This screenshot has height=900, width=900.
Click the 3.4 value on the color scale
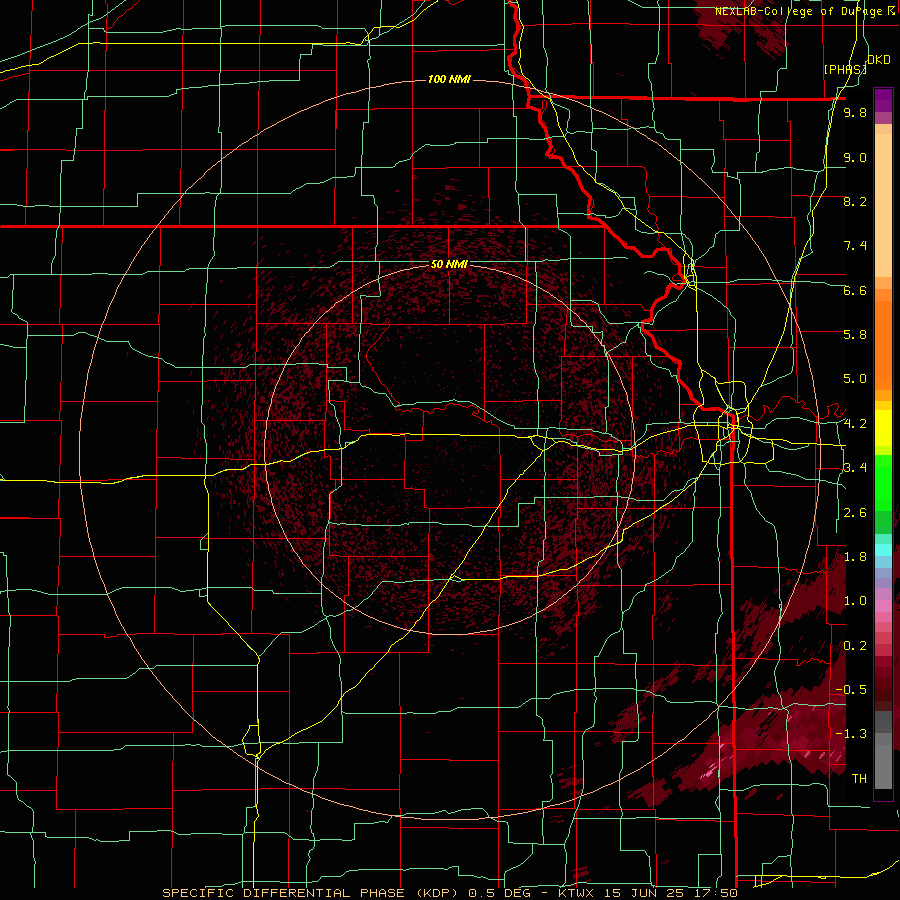click(855, 468)
